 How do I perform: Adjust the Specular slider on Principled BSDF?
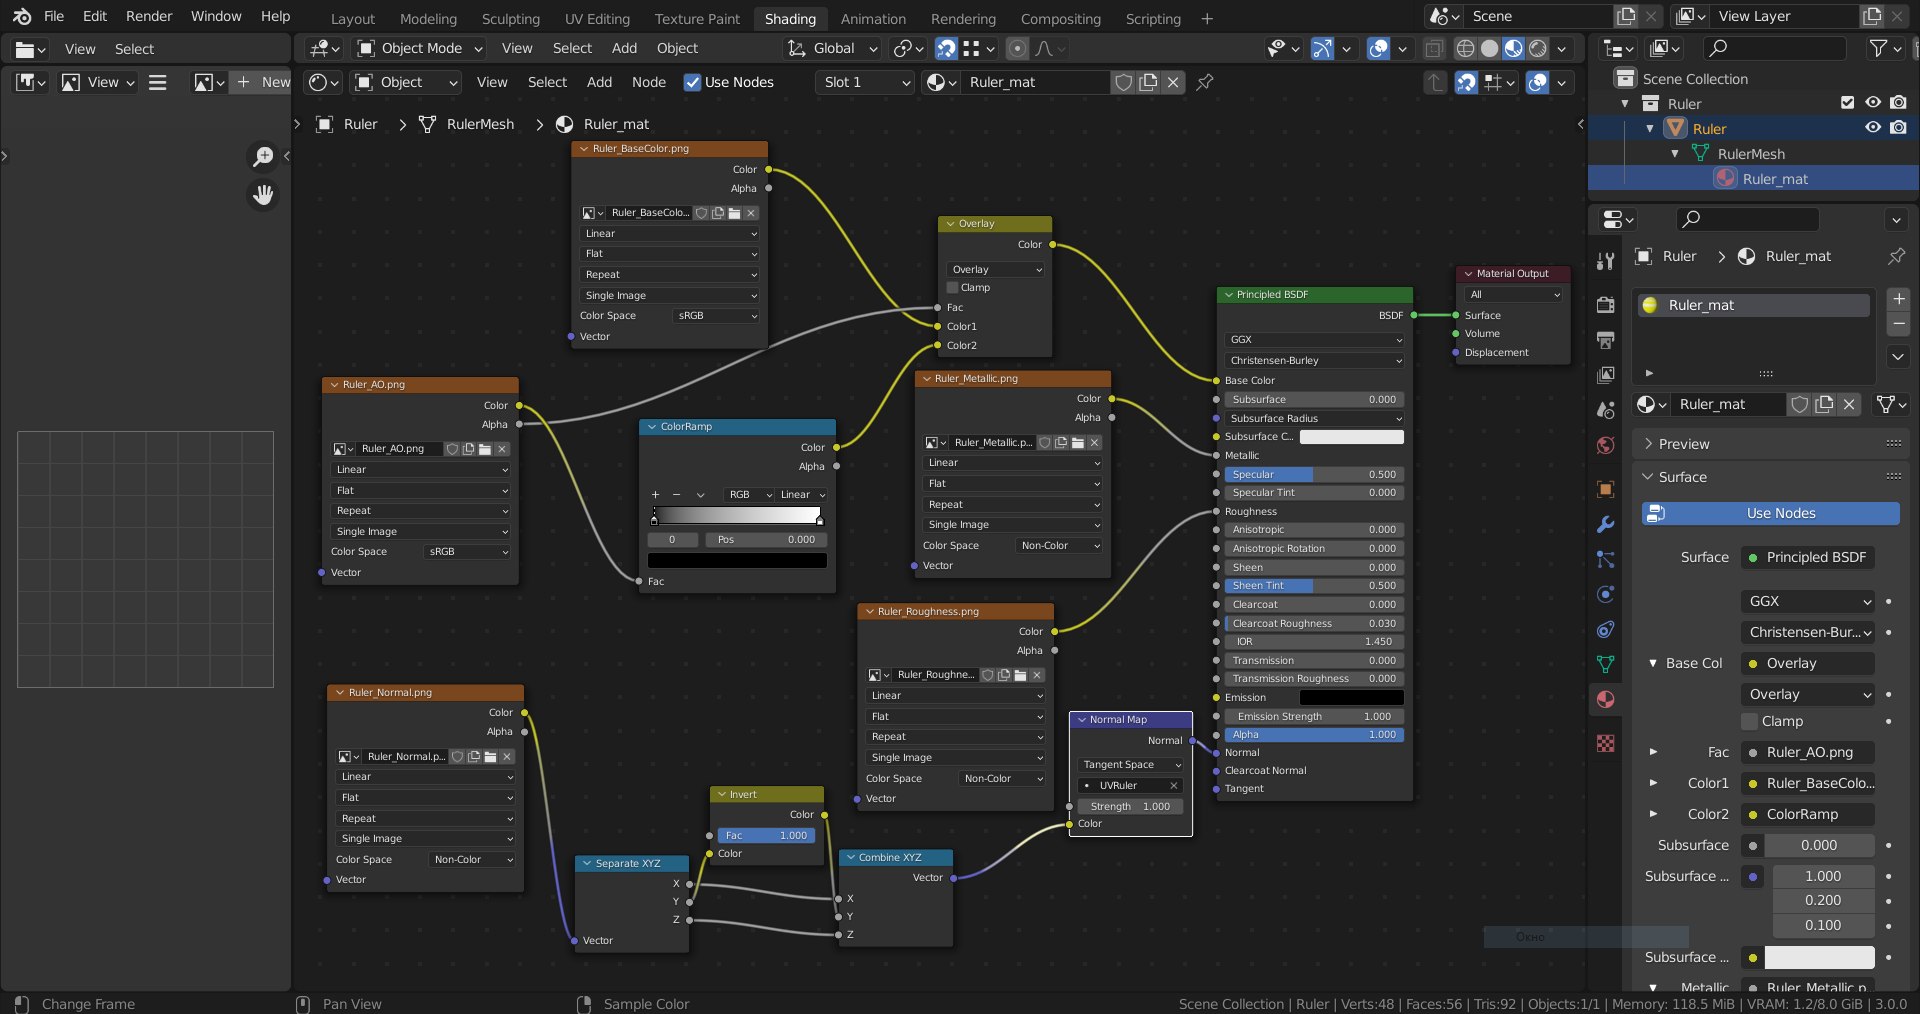[x=1314, y=474]
